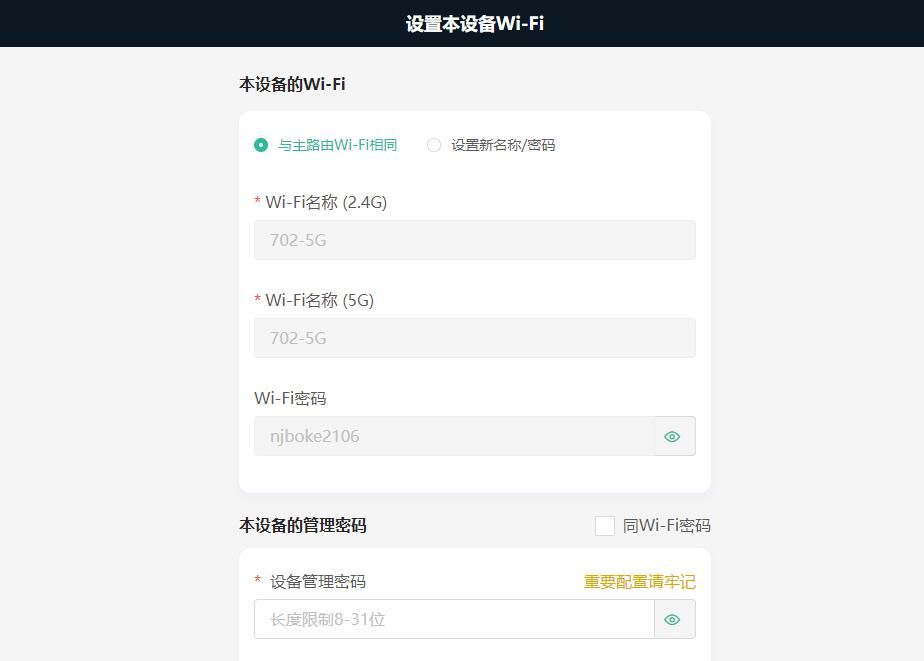Click the 设置本设备Wi-Fi page title
Screen dimensions: 924x661
click(x=475, y=24)
